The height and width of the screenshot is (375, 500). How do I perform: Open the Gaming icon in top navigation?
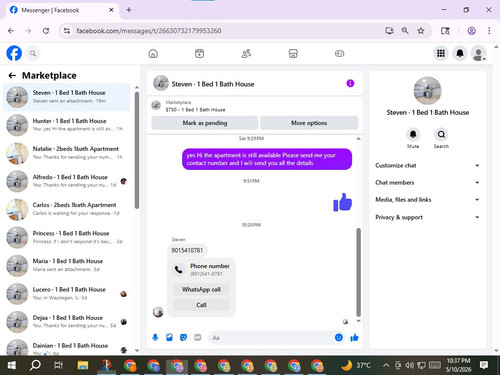pyautogui.click(x=339, y=53)
